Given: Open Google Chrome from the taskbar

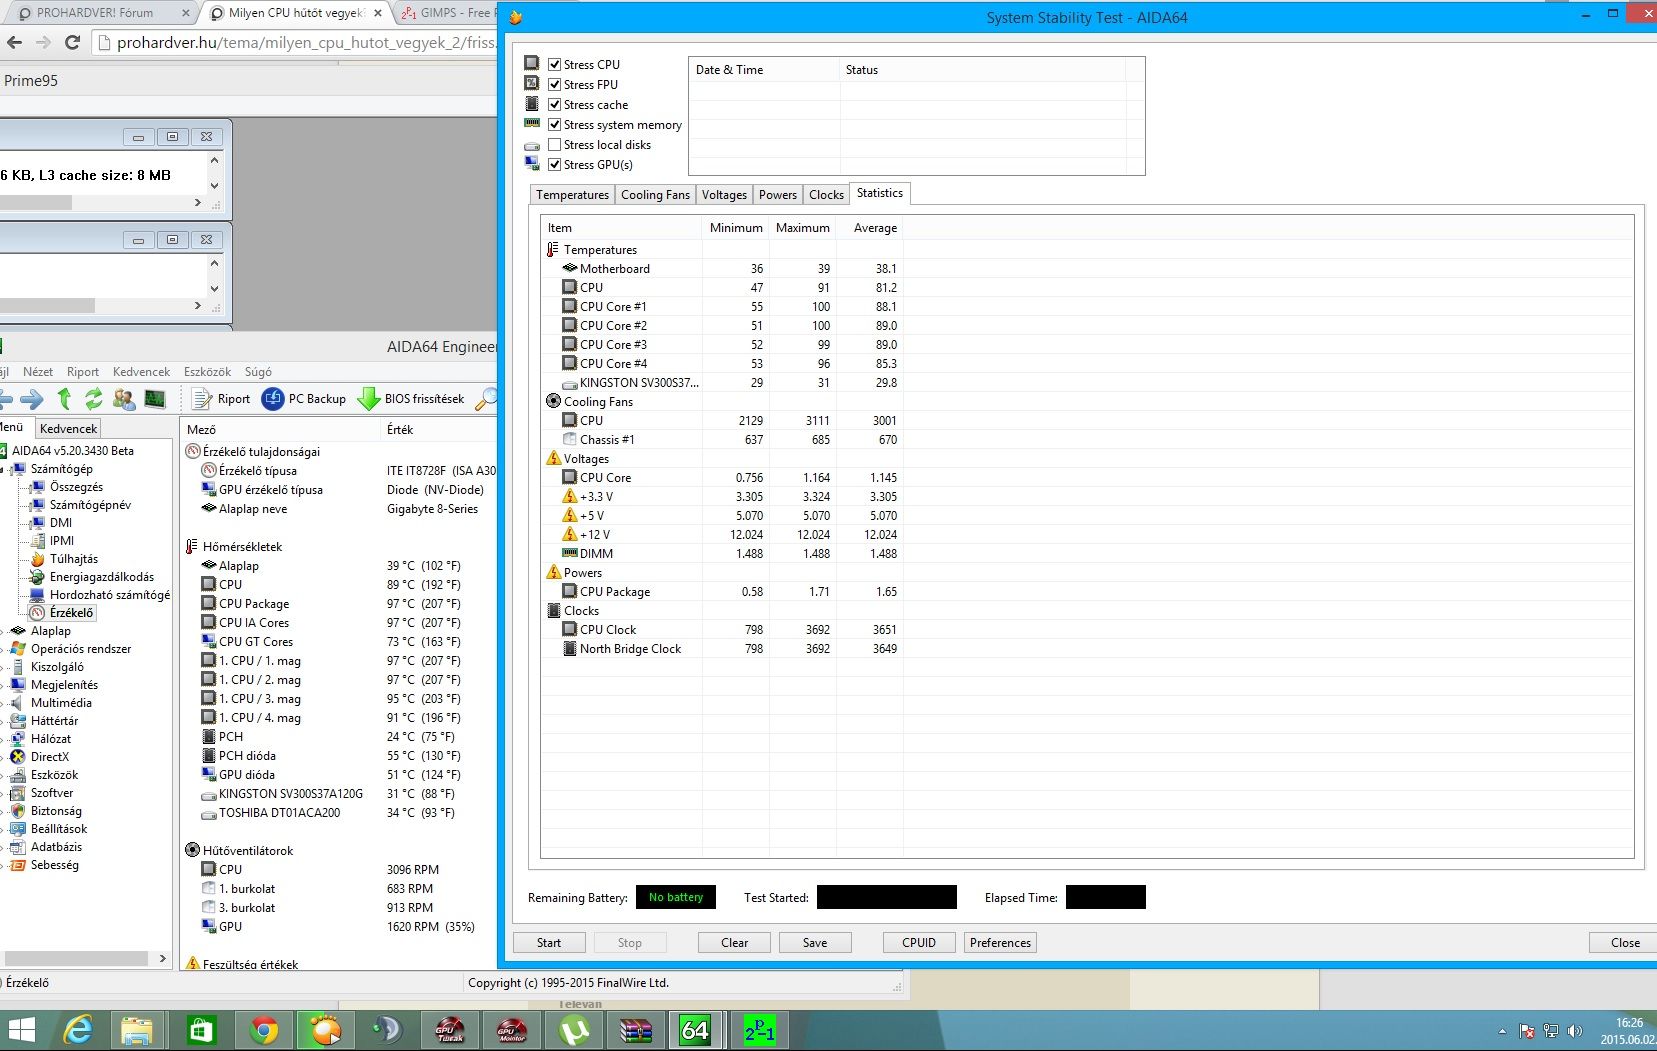Looking at the screenshot, I should pos(264,1029).
